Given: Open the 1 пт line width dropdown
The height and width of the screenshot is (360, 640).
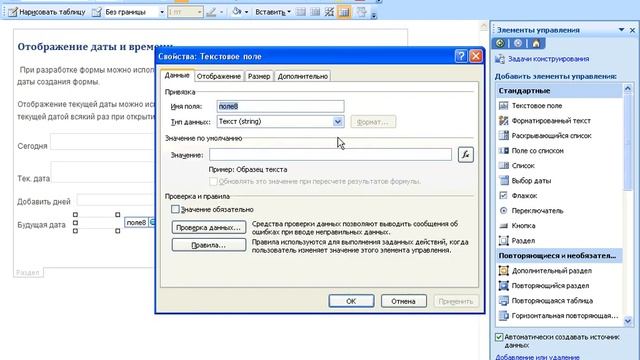Looking at the screenshot, I should point(199,12).
